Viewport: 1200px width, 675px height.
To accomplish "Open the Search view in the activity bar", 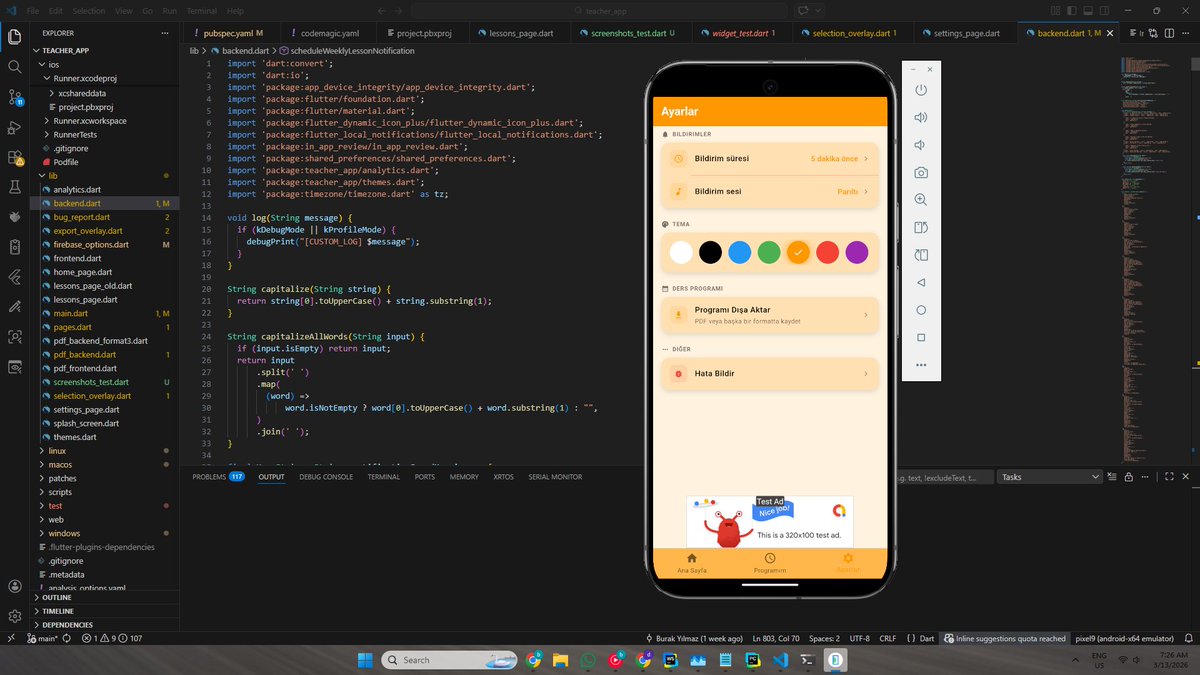I will (14, 67).
